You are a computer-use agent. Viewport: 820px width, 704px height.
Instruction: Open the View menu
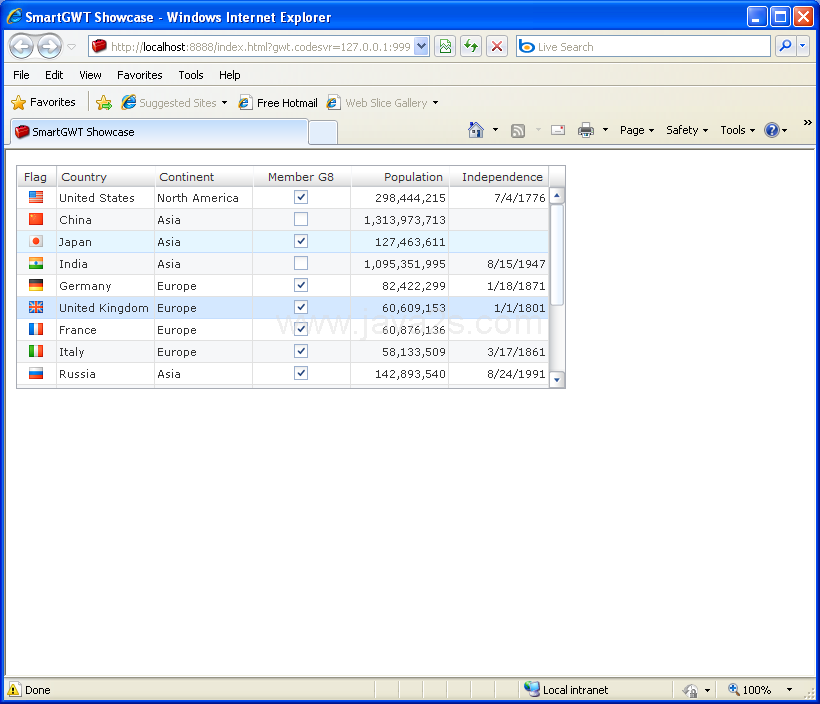[x=90, y=75]
